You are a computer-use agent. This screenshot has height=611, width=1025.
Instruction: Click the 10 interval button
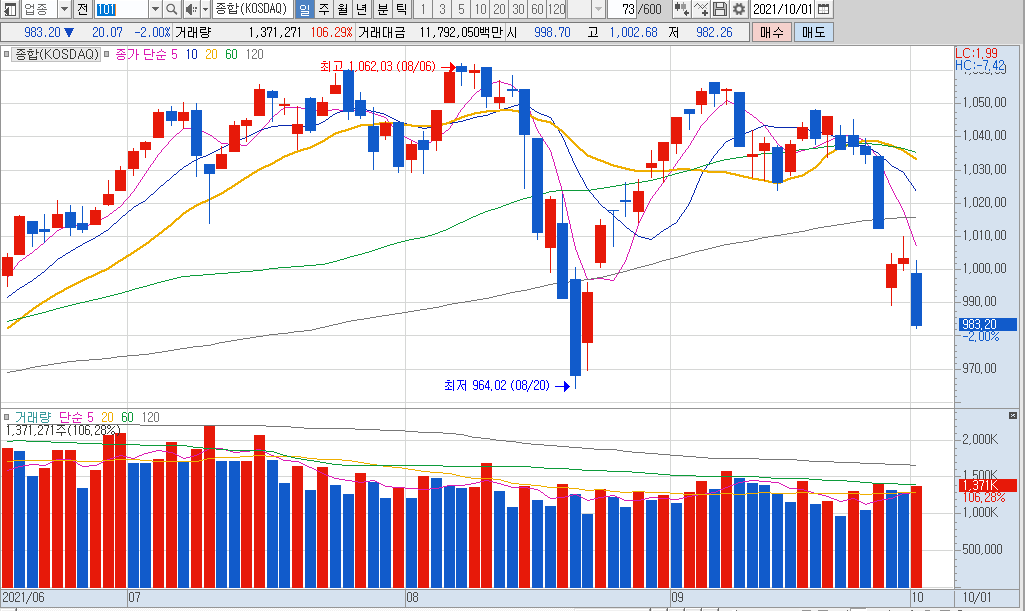[x=480, y=9]
